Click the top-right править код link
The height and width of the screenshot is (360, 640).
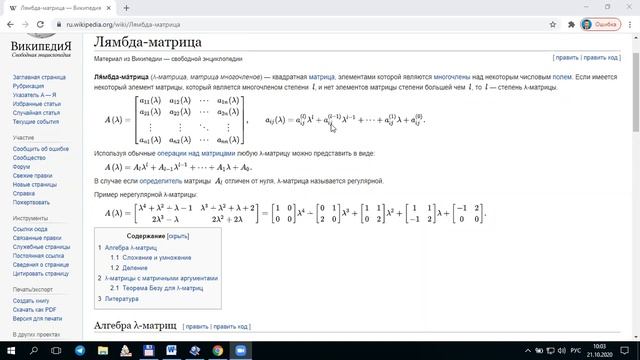600,58
